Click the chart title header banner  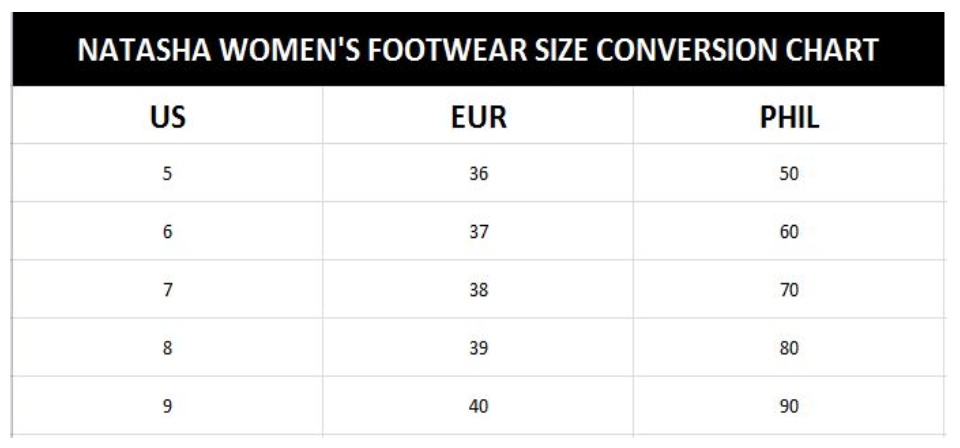[x=478, y=49]
